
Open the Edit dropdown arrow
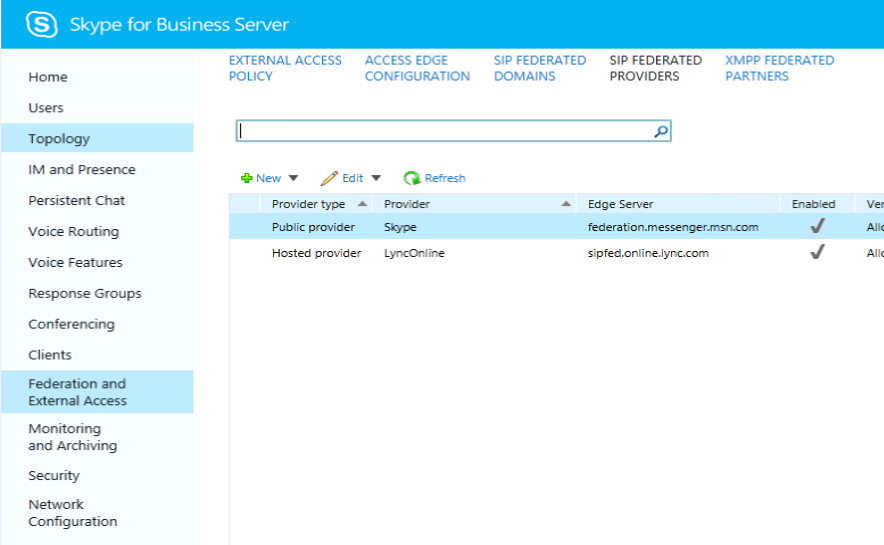pos(376,178)
